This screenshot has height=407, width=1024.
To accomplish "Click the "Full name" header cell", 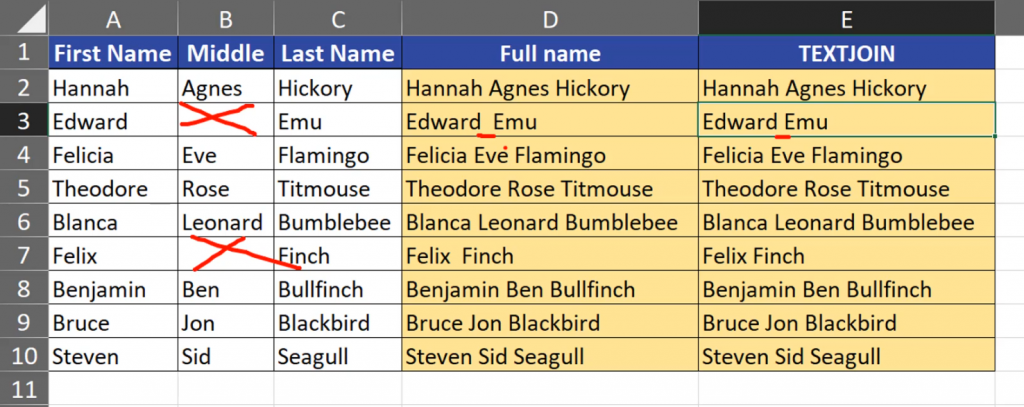I will (x=550, y=53).
